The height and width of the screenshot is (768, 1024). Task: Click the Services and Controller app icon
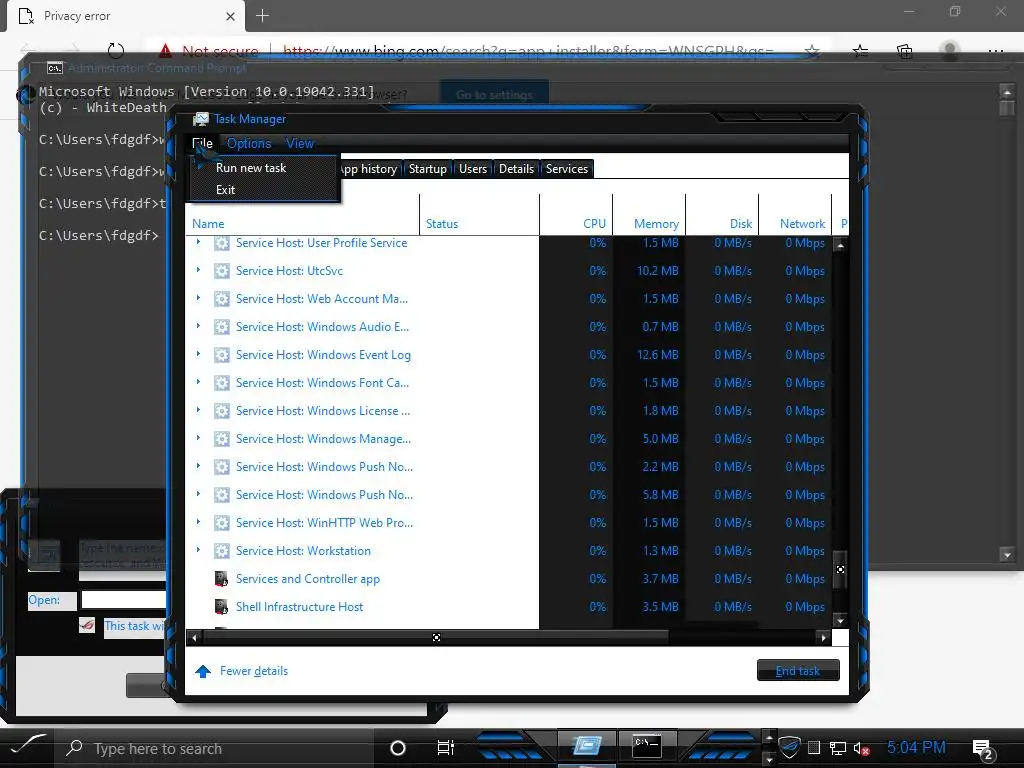(x=221, y=579)
